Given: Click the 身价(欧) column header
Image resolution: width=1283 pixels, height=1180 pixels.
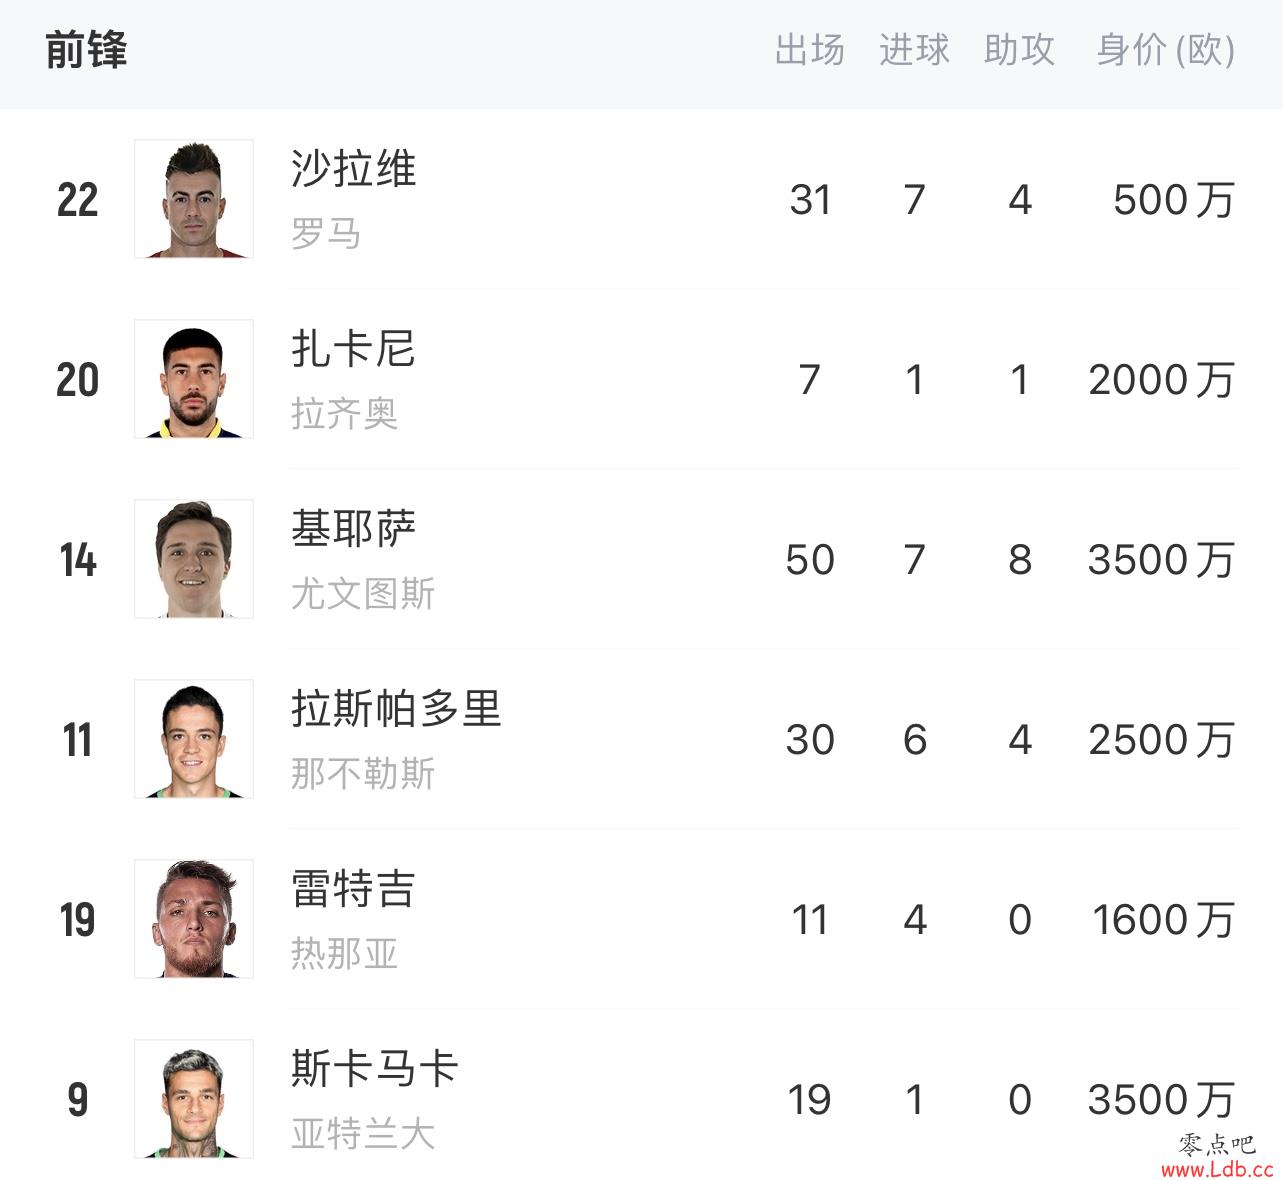Looking at the screenshot, I should click(1166, 50).
